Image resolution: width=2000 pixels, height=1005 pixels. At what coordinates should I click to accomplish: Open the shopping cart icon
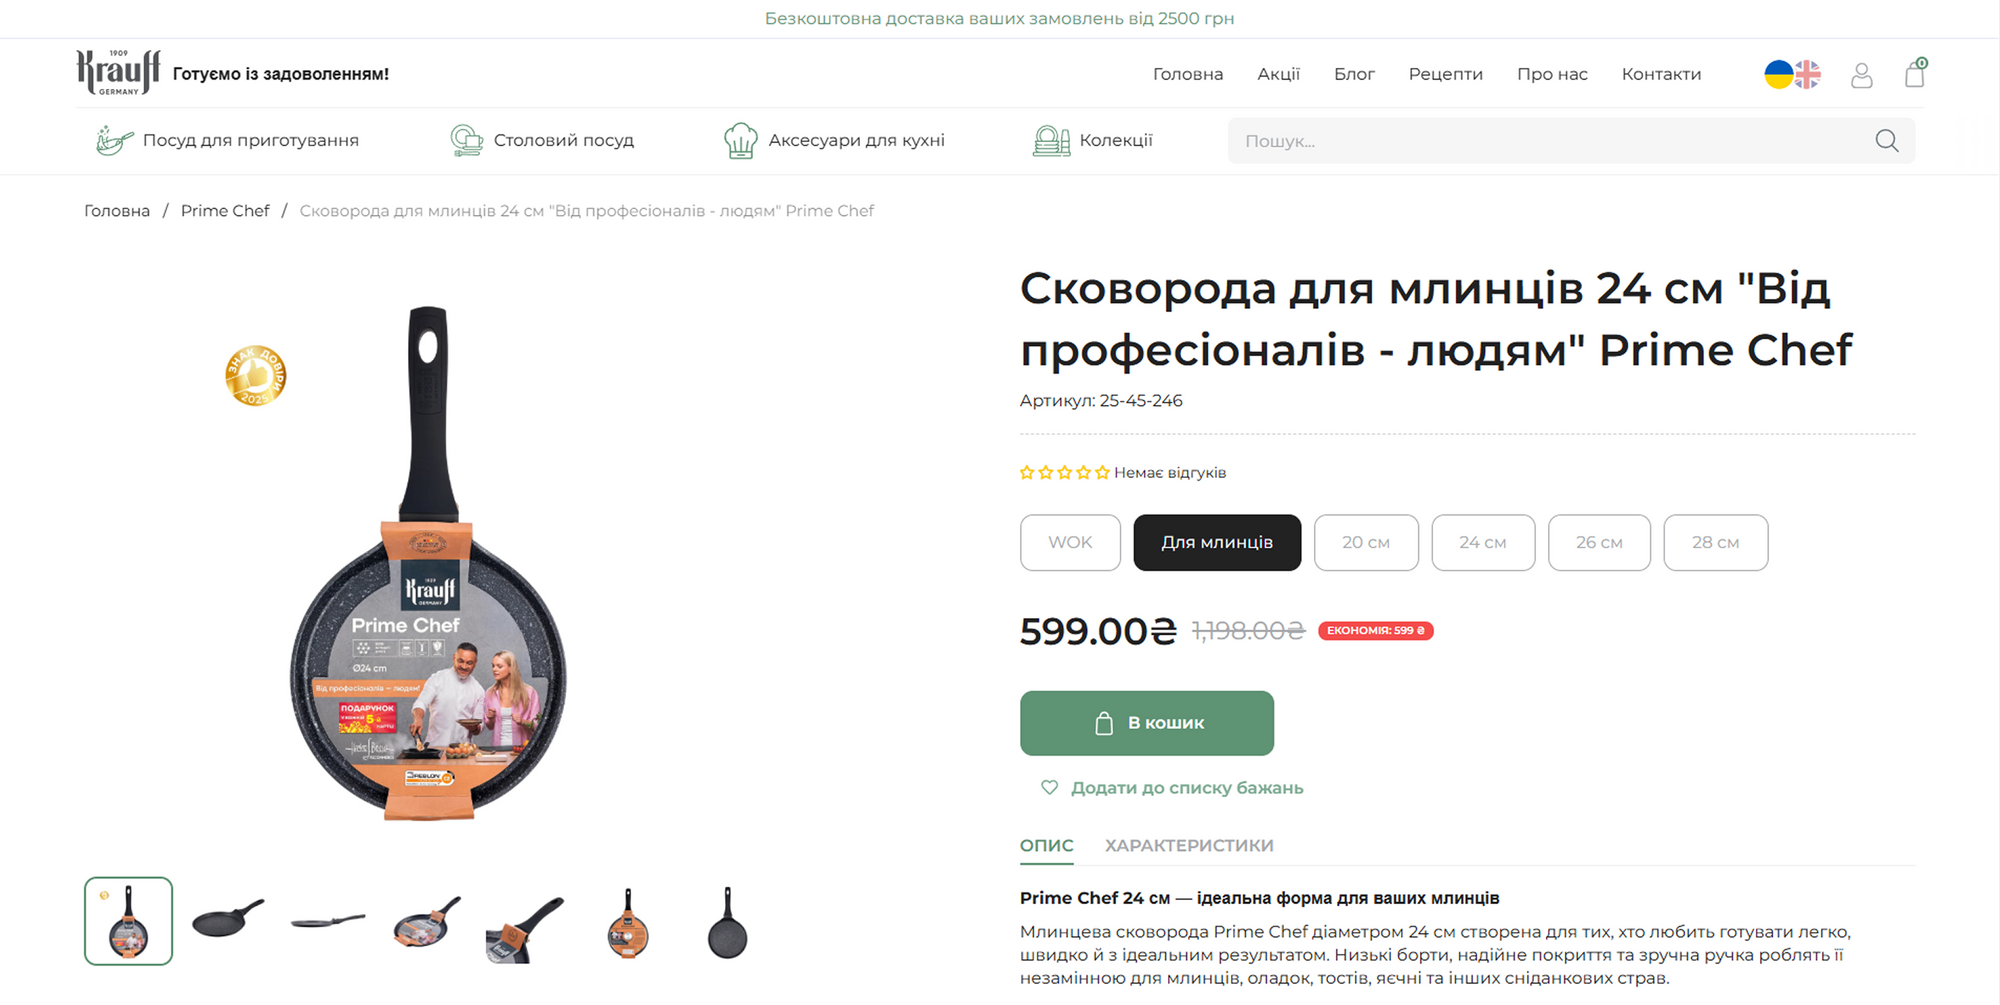[1915, 74]
